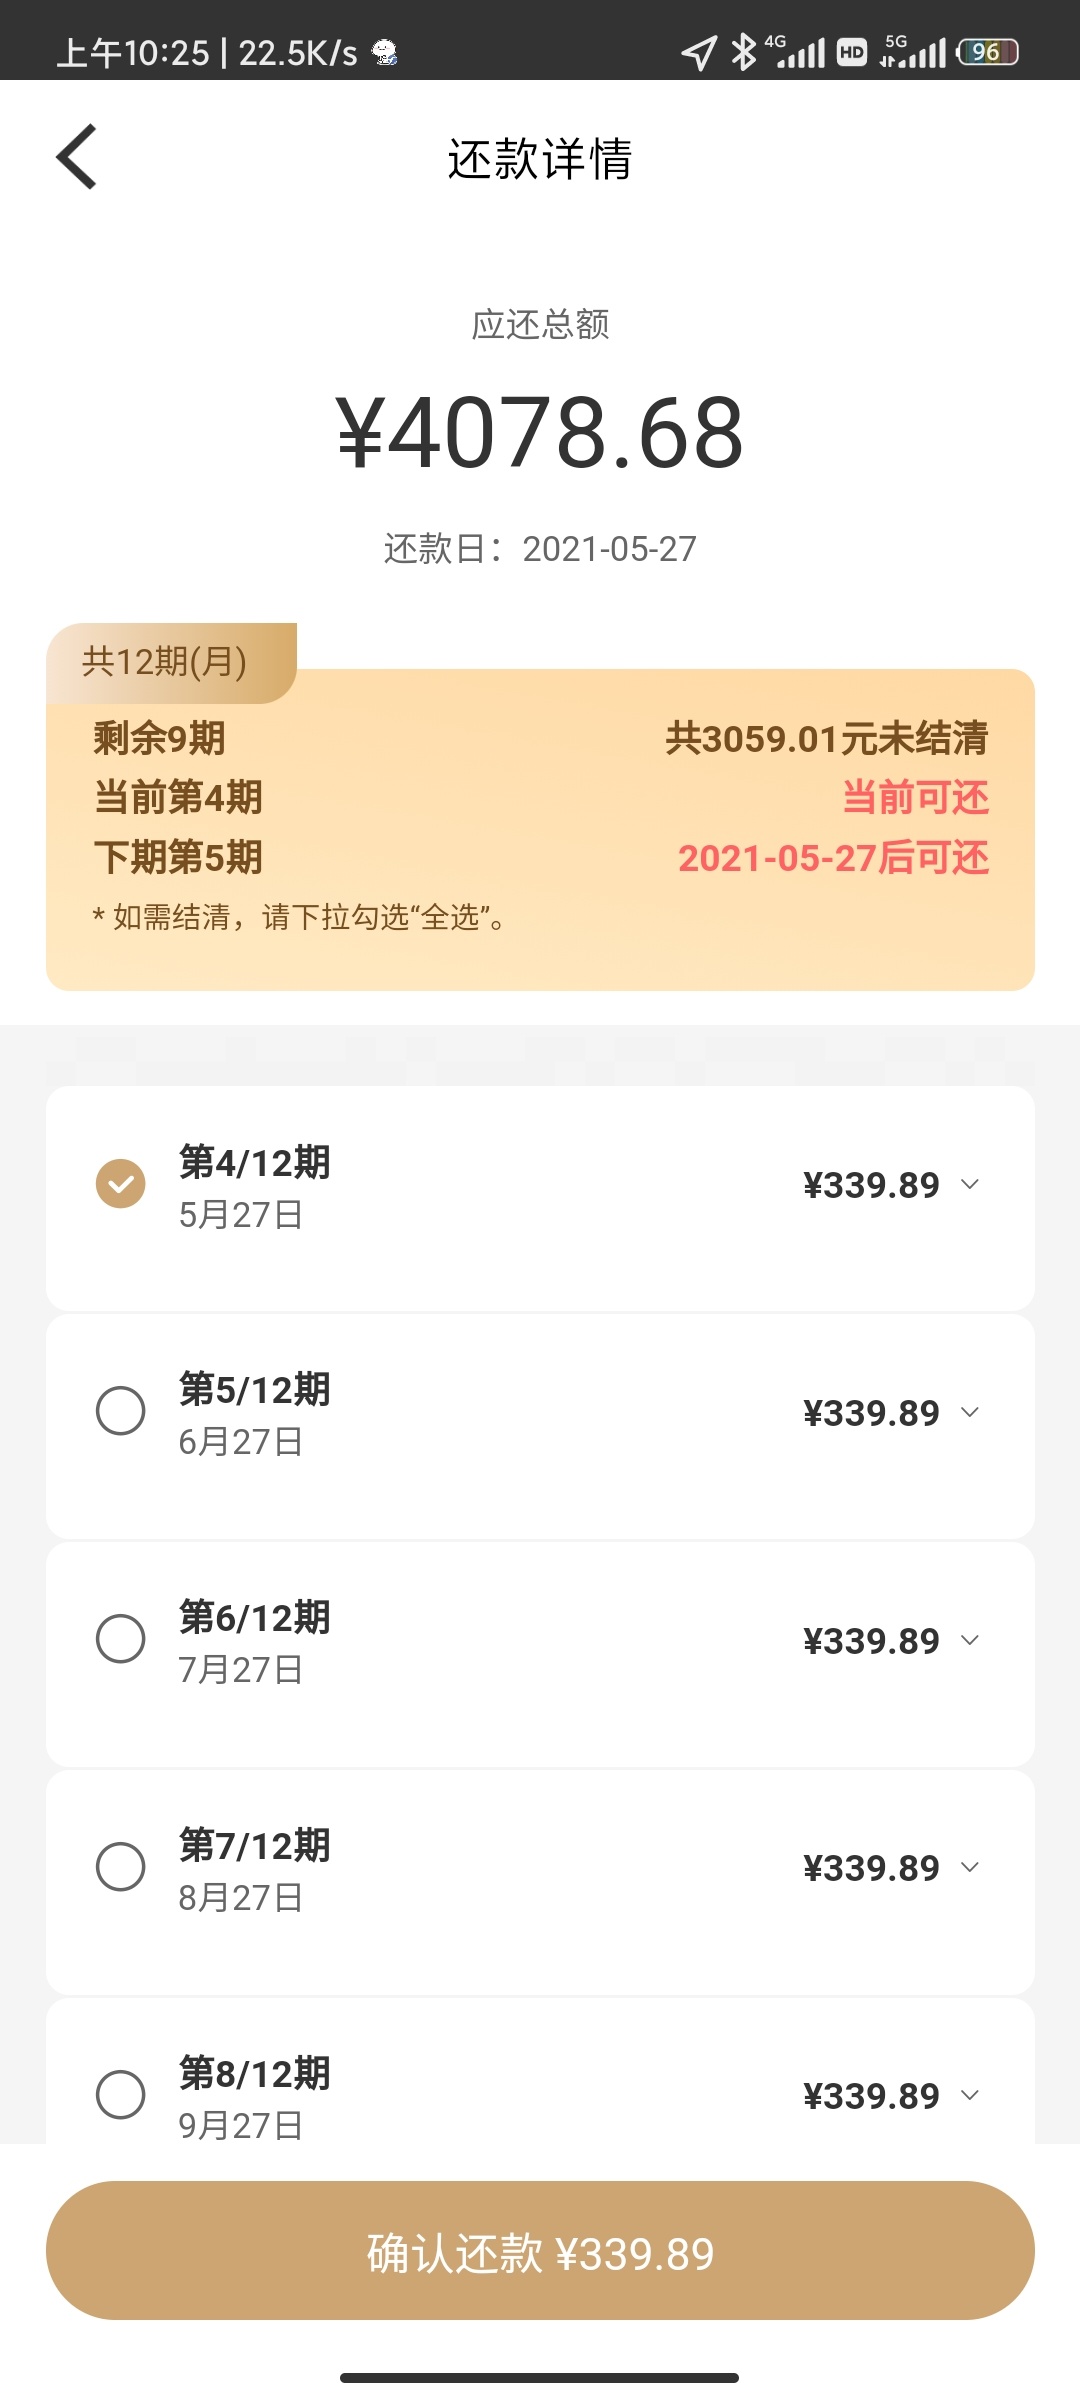Tap the back arrow icon

click(76, 157)
